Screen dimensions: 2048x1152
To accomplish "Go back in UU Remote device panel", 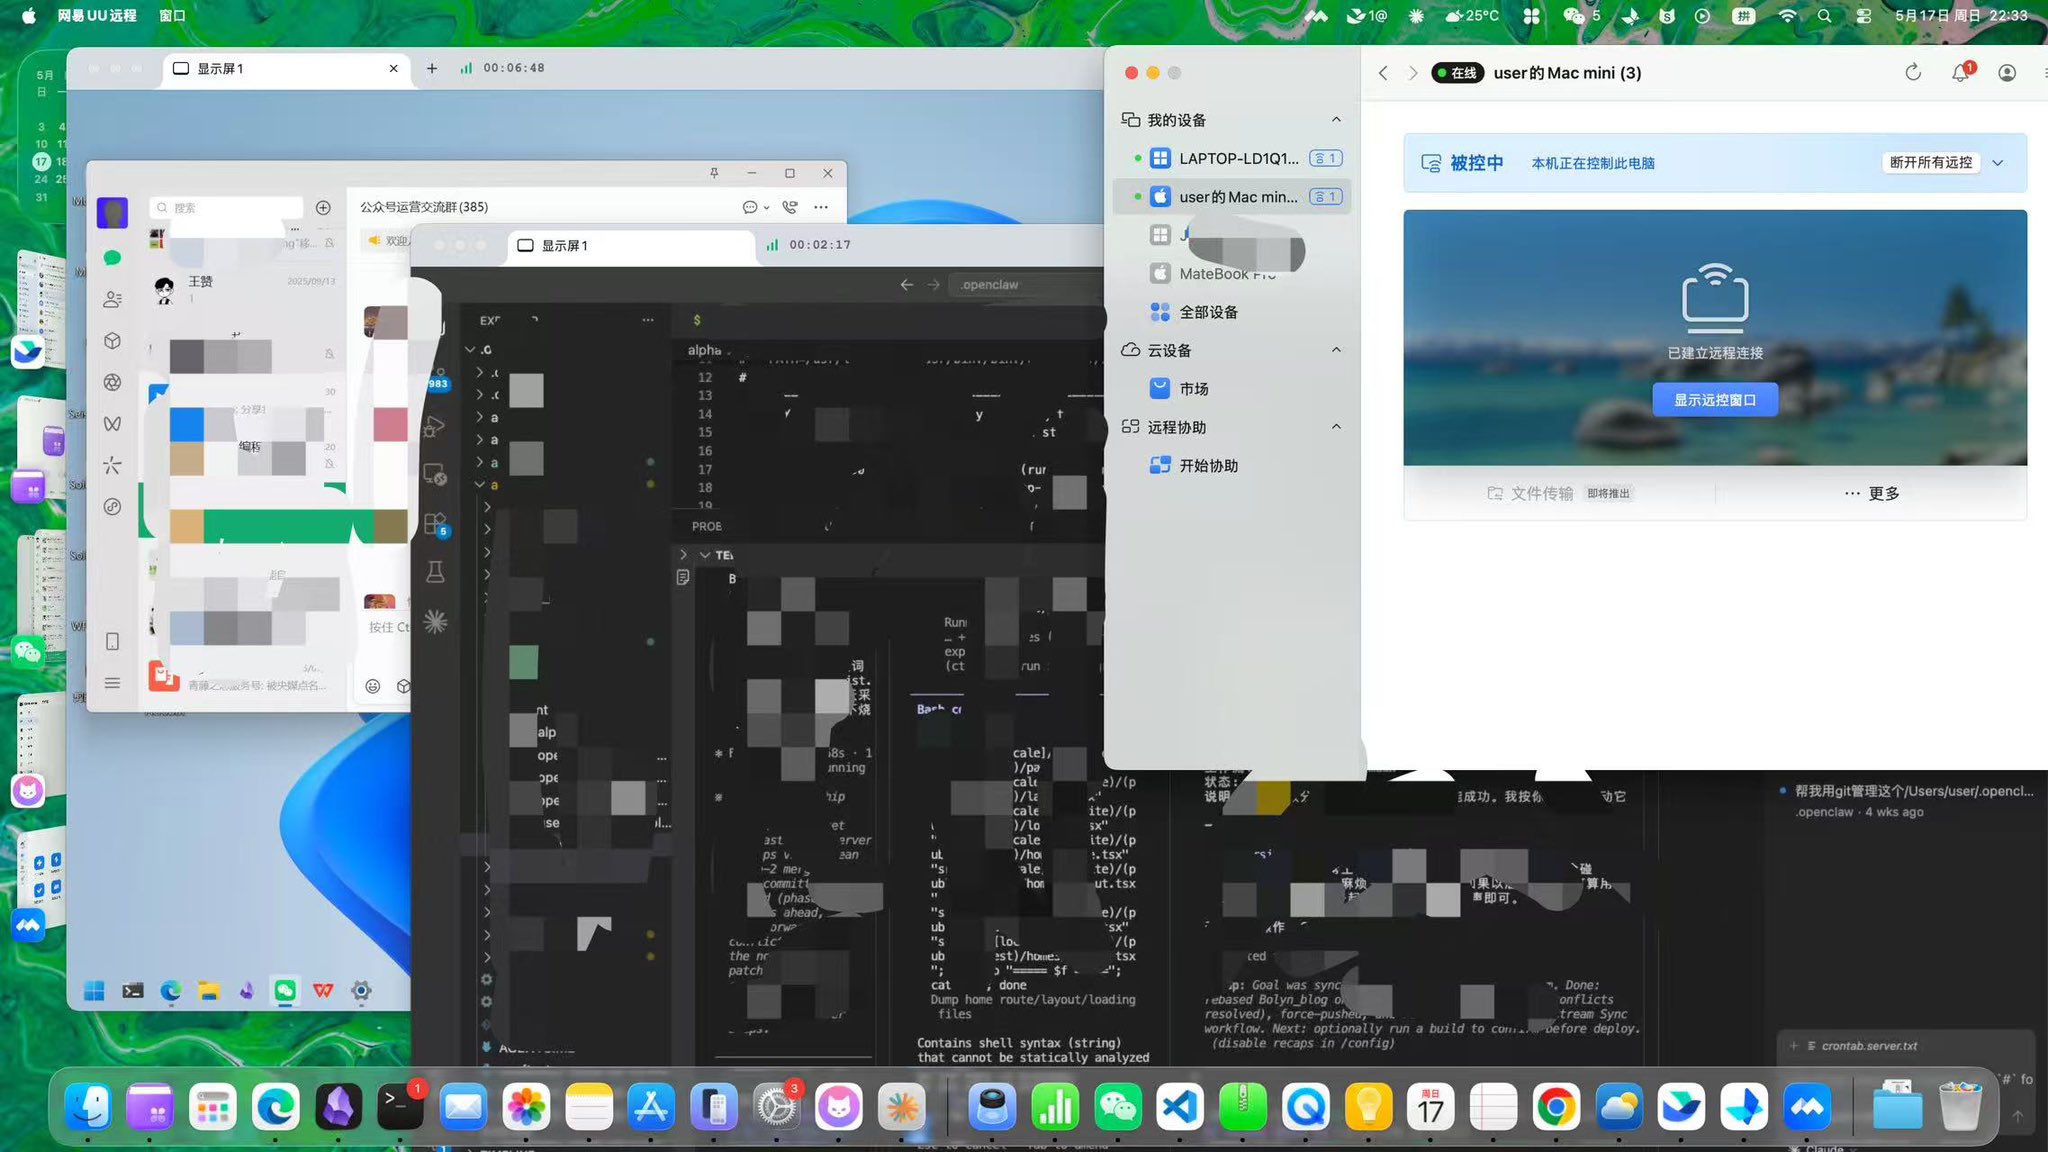I will pyautogui.click(x=1383, y=73).
